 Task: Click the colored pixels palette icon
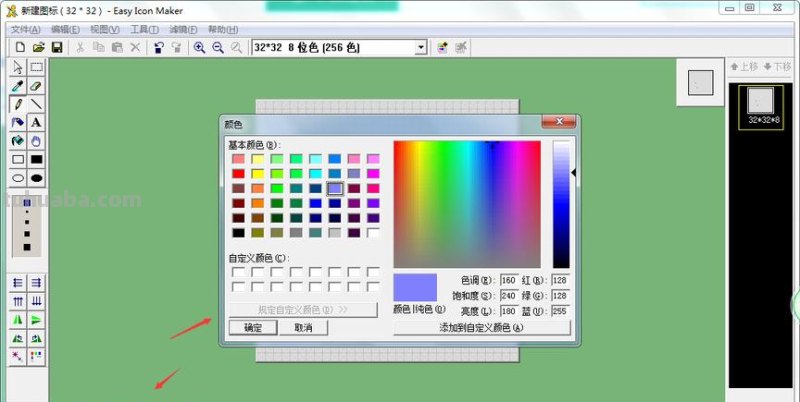point(36,357)
